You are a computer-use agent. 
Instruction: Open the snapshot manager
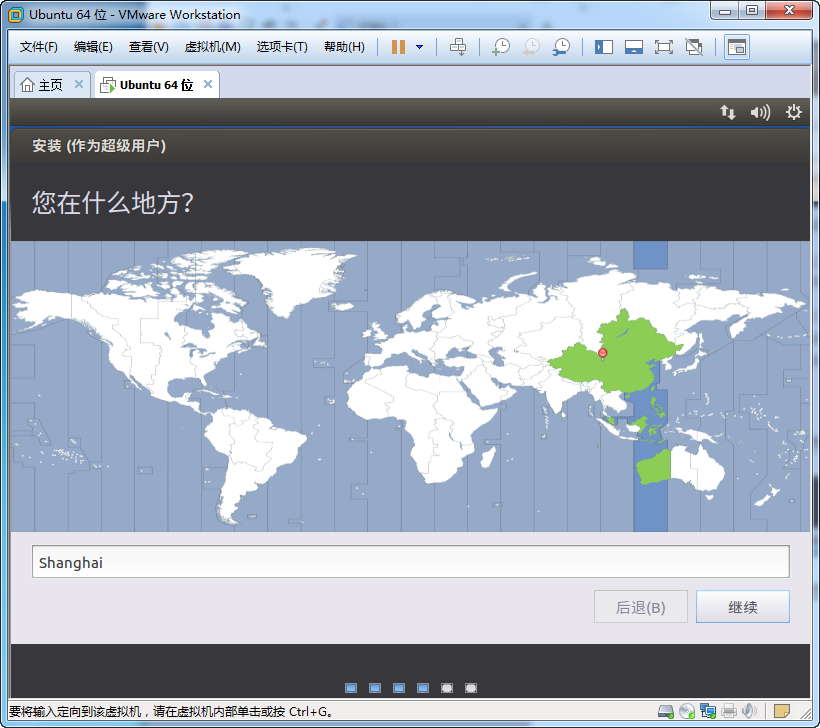(562, 47)
